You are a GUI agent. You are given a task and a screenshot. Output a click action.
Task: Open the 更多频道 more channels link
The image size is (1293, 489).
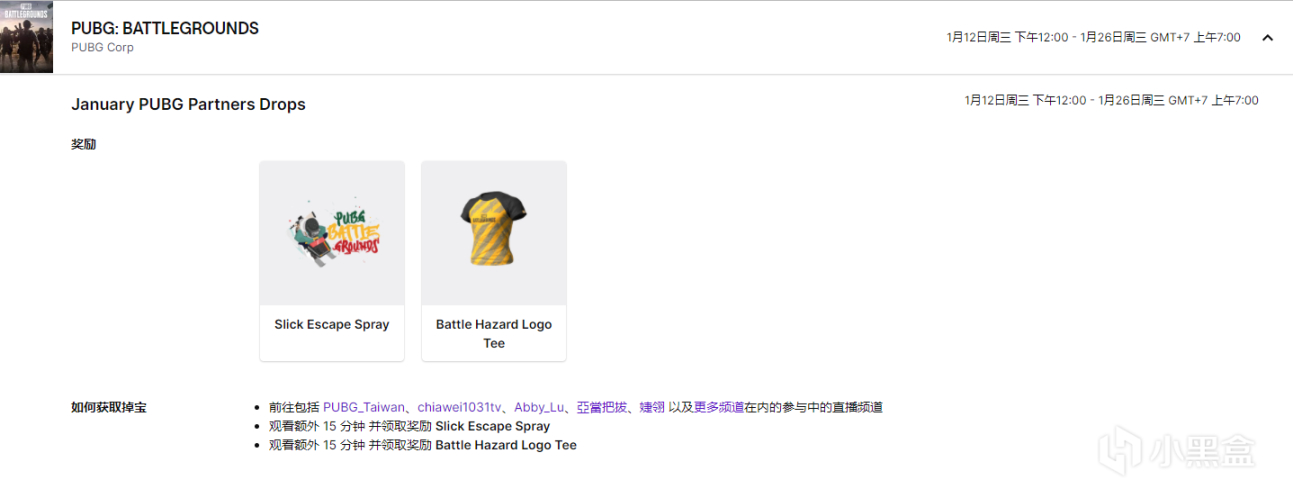(719, 407)
